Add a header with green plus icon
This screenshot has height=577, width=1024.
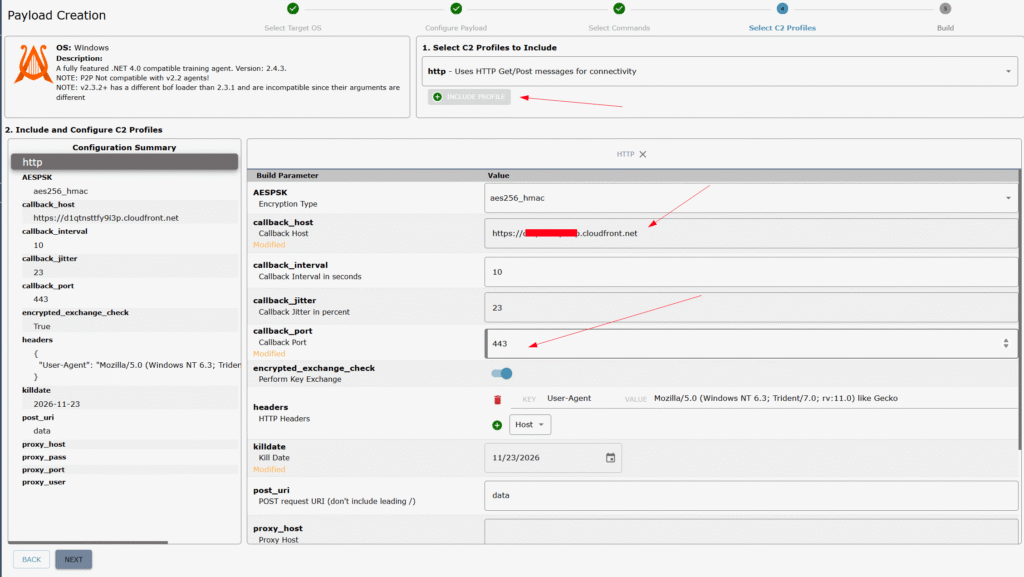tap(497, 425)
